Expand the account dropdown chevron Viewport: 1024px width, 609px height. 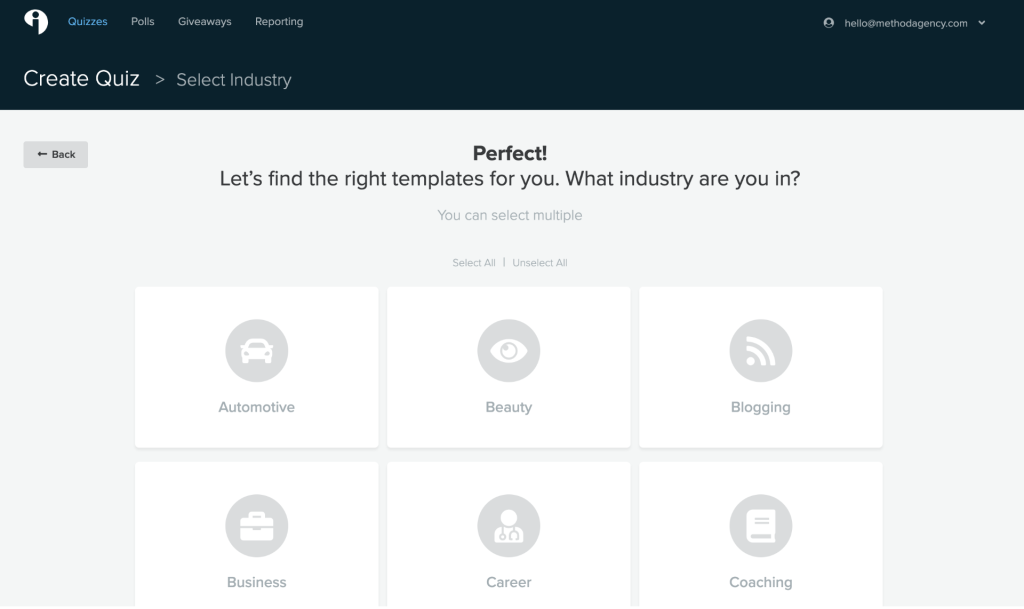point(982,23)
